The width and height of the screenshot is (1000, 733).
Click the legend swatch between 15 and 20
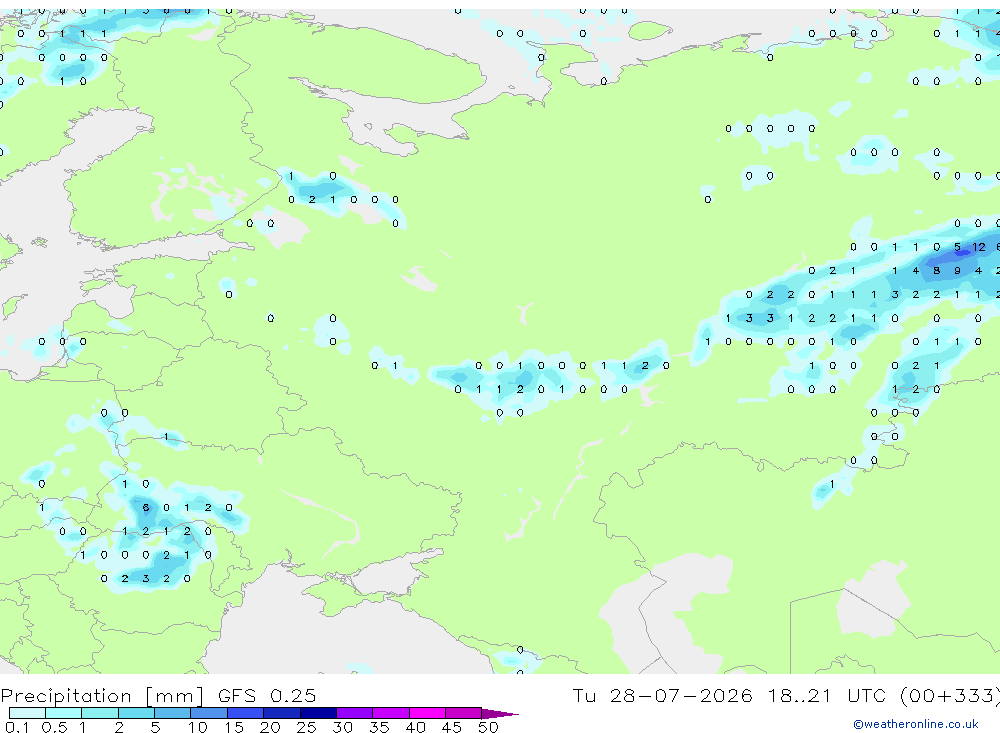[x=246, y=713]
